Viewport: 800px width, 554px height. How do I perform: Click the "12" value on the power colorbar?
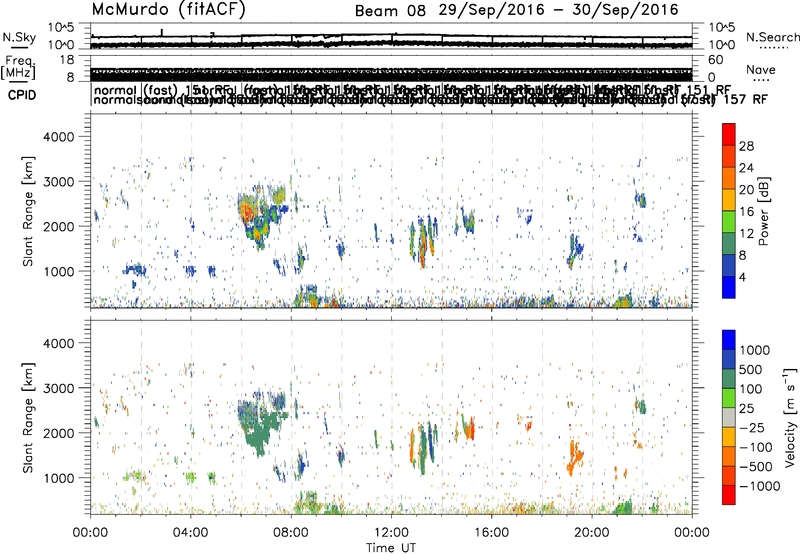(x=746, y=234)
